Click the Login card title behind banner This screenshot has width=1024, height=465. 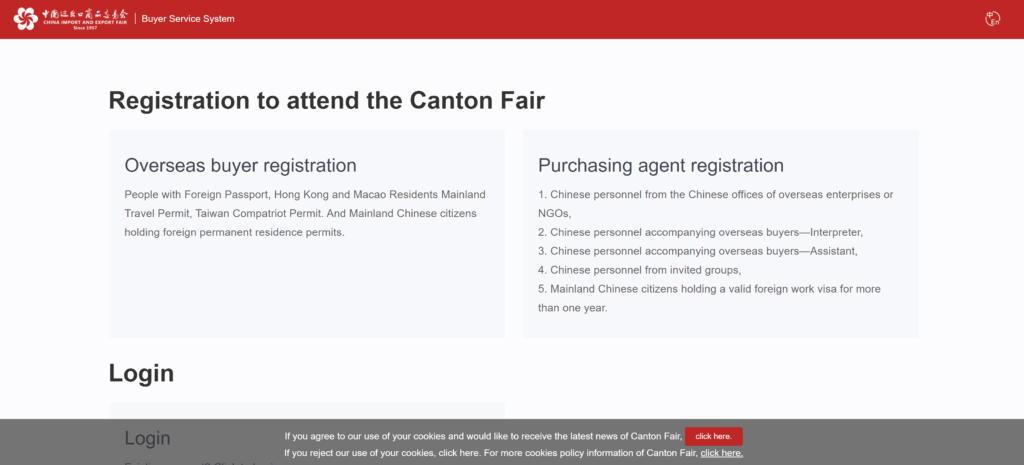coord(147,438)
